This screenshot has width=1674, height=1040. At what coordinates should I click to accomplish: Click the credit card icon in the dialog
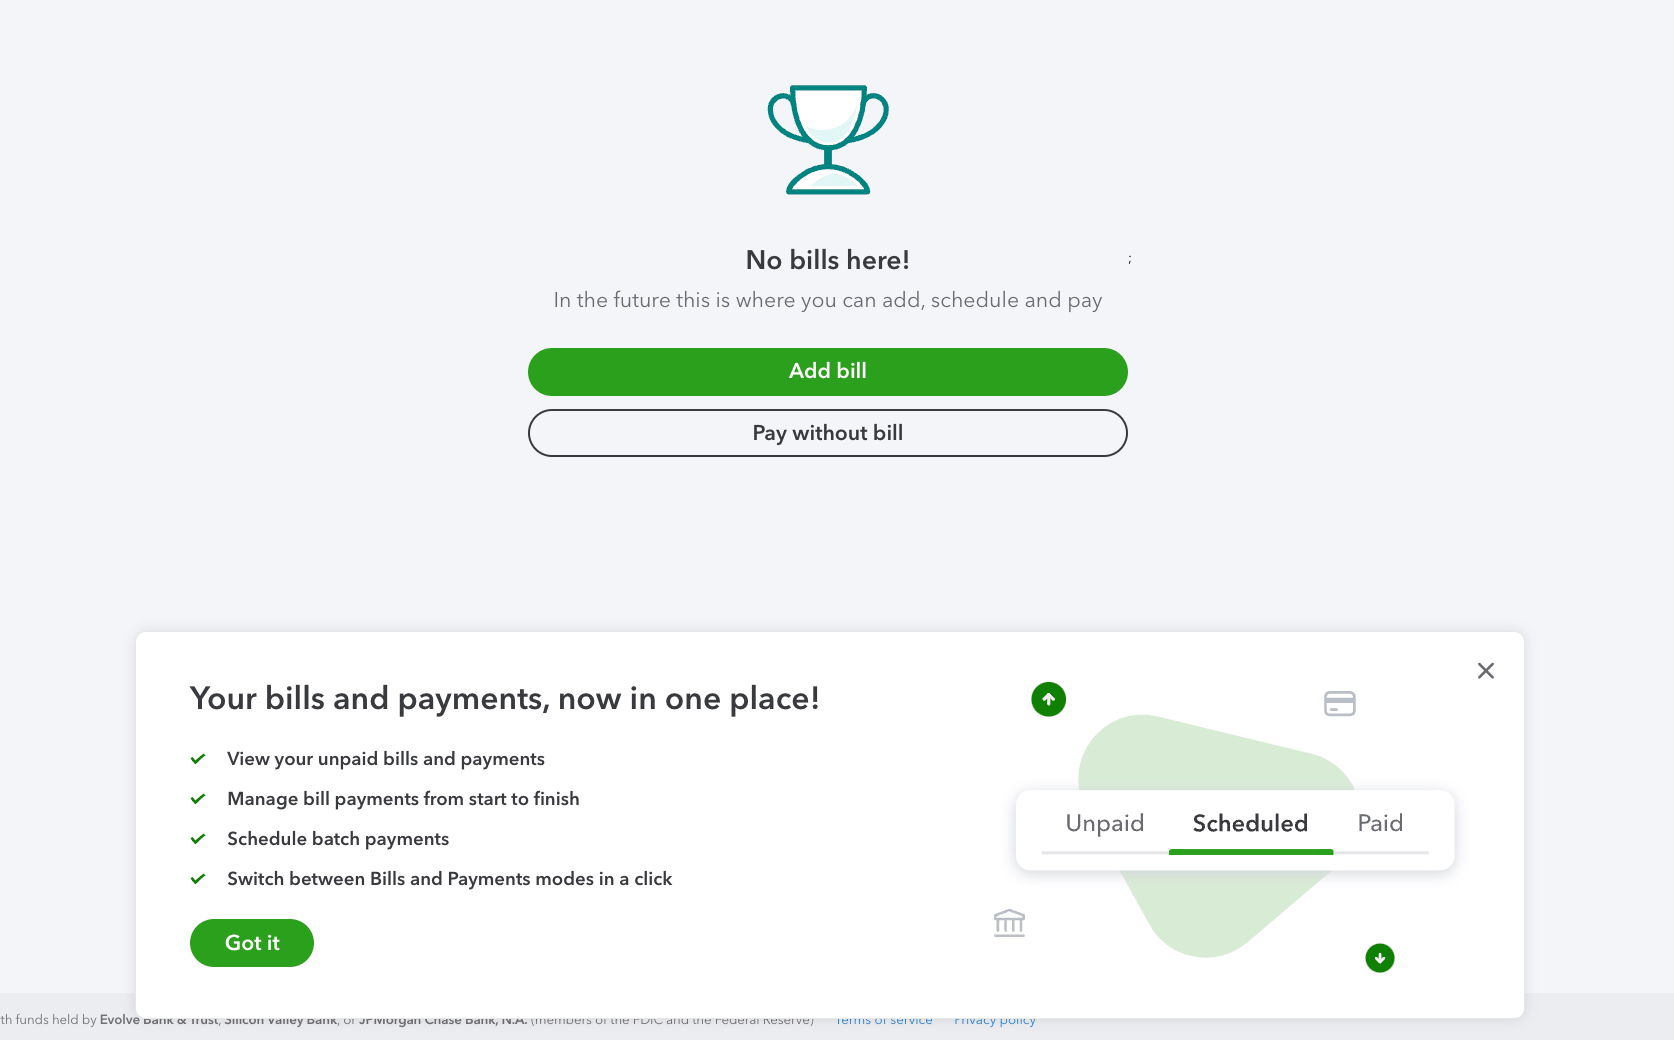[1339, 703]
